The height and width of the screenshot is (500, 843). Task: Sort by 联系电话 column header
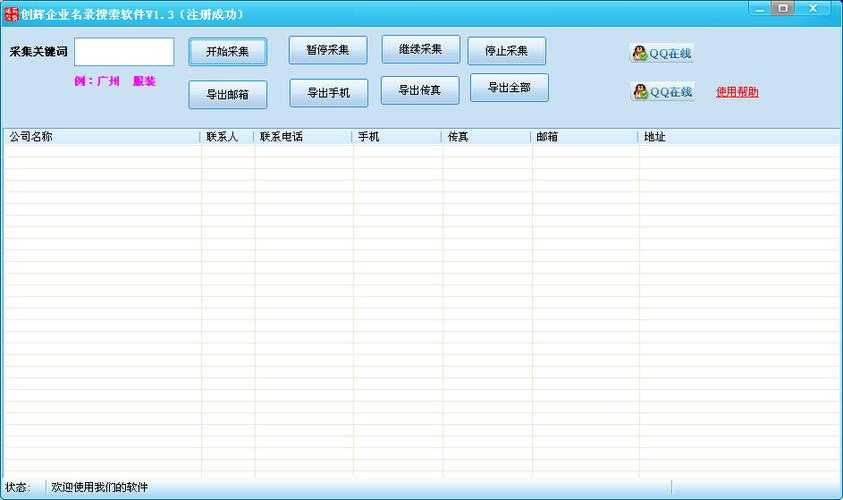(303, 137)
